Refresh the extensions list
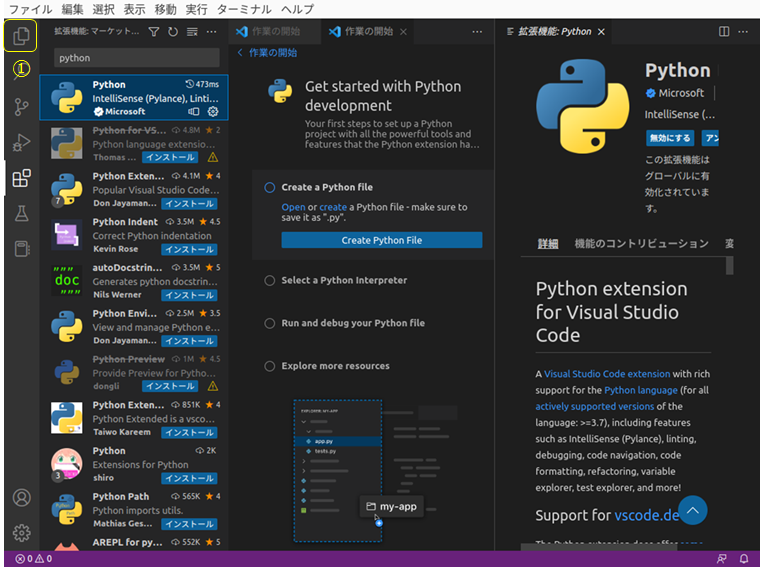This screenshot has width=760, height=567. coord(173,32)
